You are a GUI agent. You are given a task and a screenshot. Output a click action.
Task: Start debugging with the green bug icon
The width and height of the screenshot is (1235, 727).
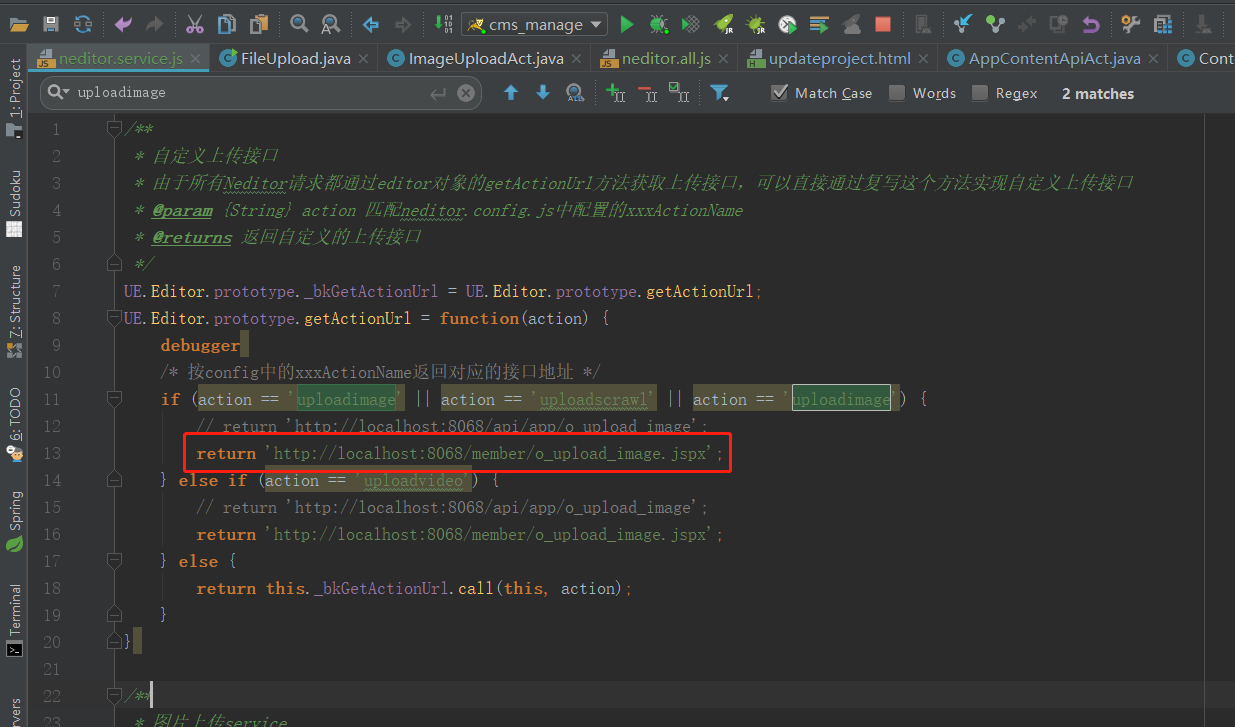(658, 24)
